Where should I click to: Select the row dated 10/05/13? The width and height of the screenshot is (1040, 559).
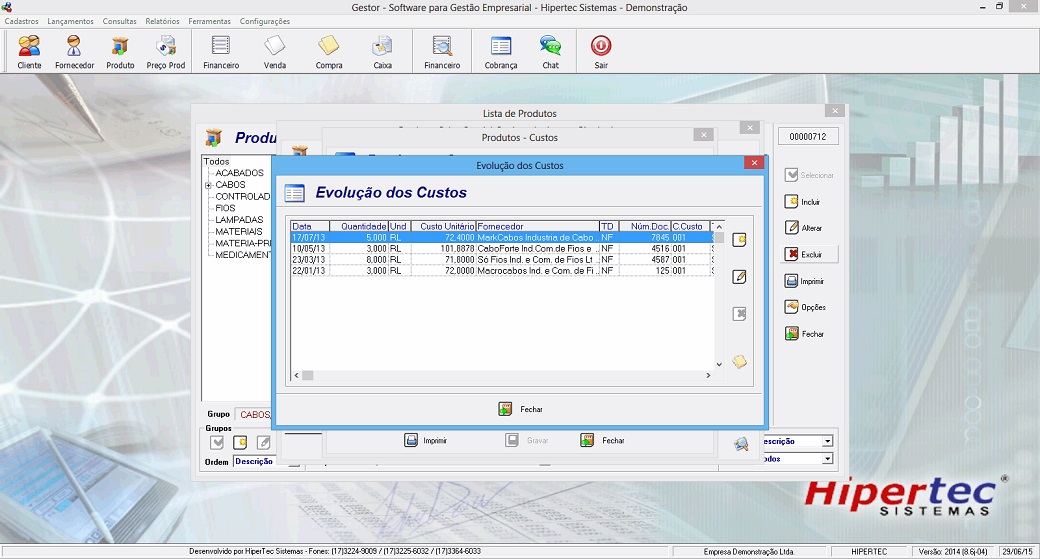[502, 249]
